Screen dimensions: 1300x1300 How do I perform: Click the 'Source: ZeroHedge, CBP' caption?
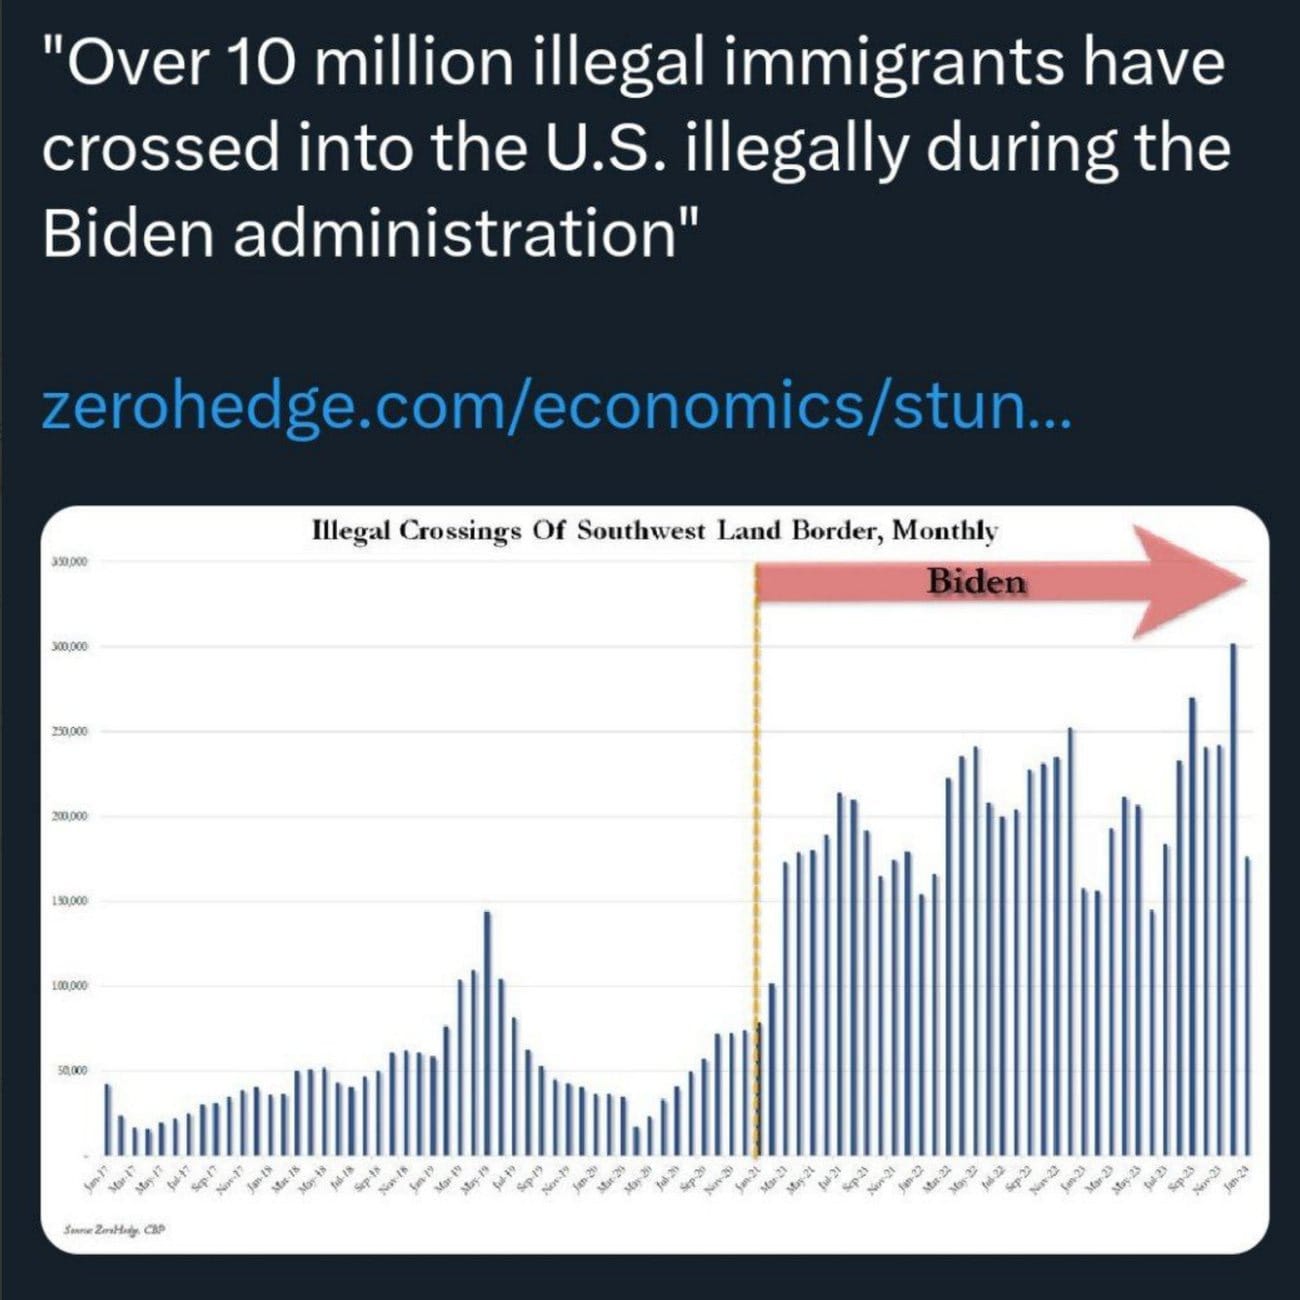[113, 1230]
